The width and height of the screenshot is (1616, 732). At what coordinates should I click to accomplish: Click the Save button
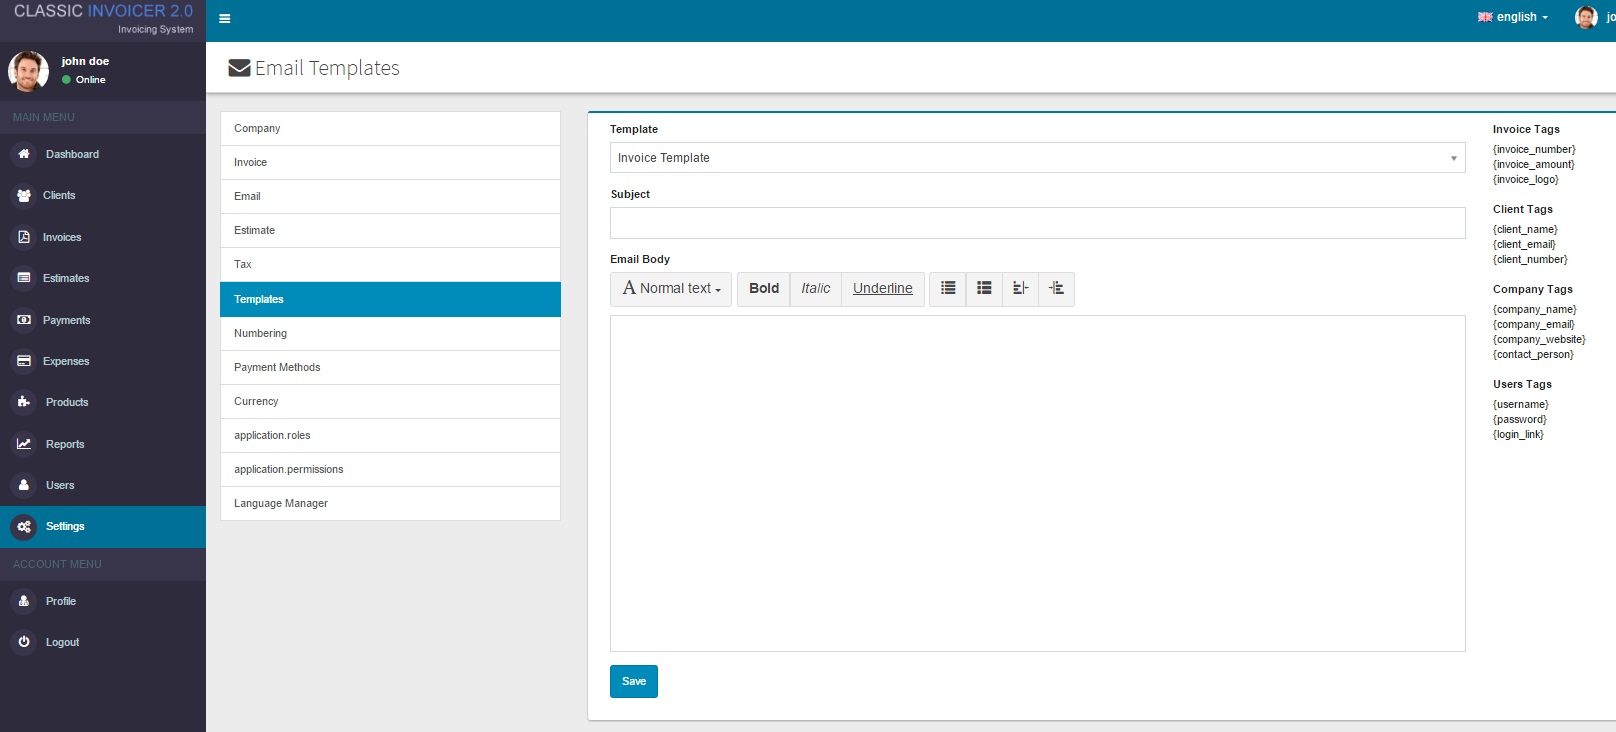pos(634,681)
